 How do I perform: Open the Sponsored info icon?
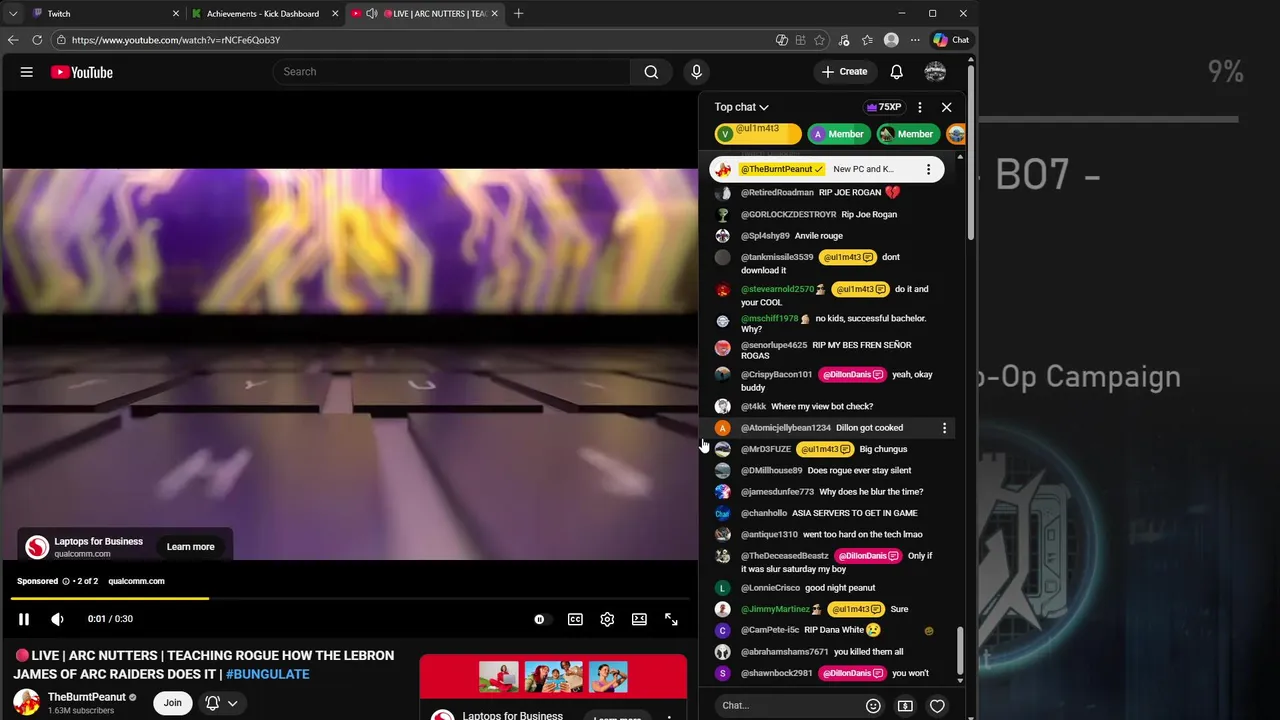[66, 581]
